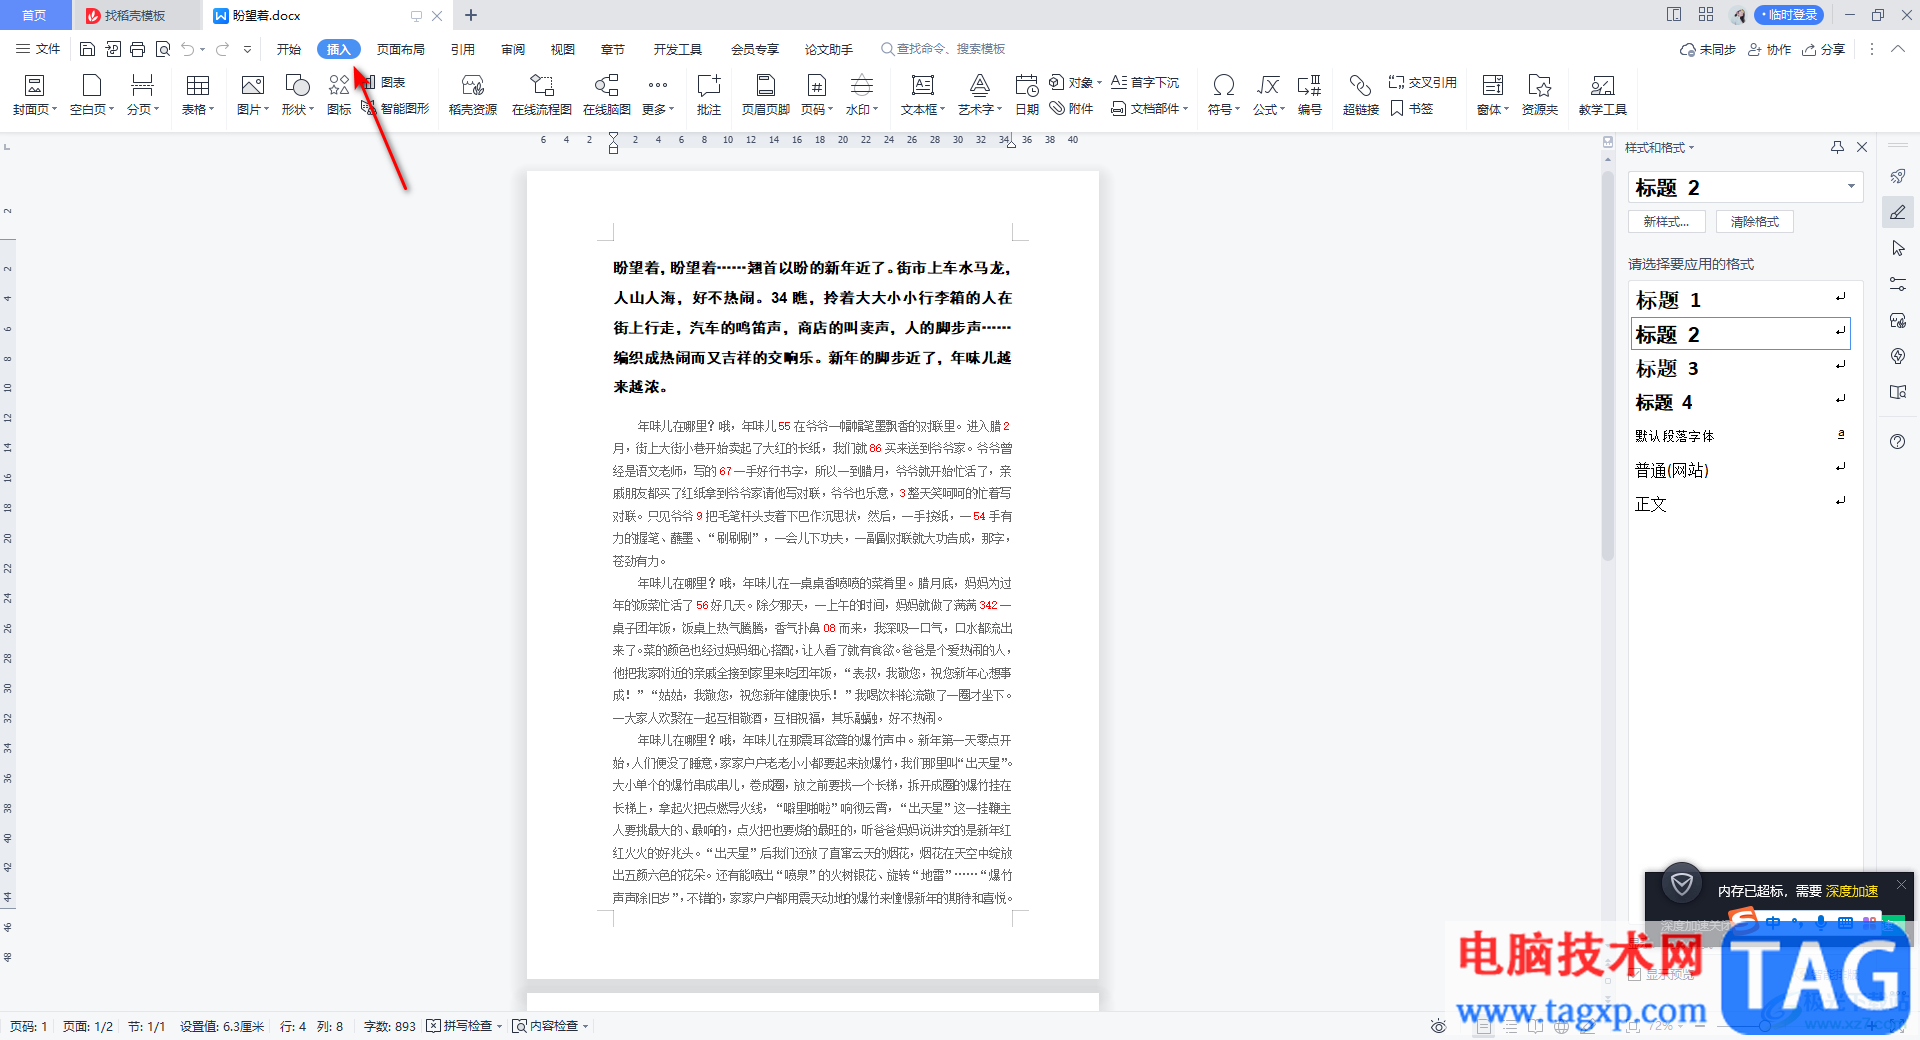
Task: Switch to the 开始 tab
Action: click(x=289, y=49)
